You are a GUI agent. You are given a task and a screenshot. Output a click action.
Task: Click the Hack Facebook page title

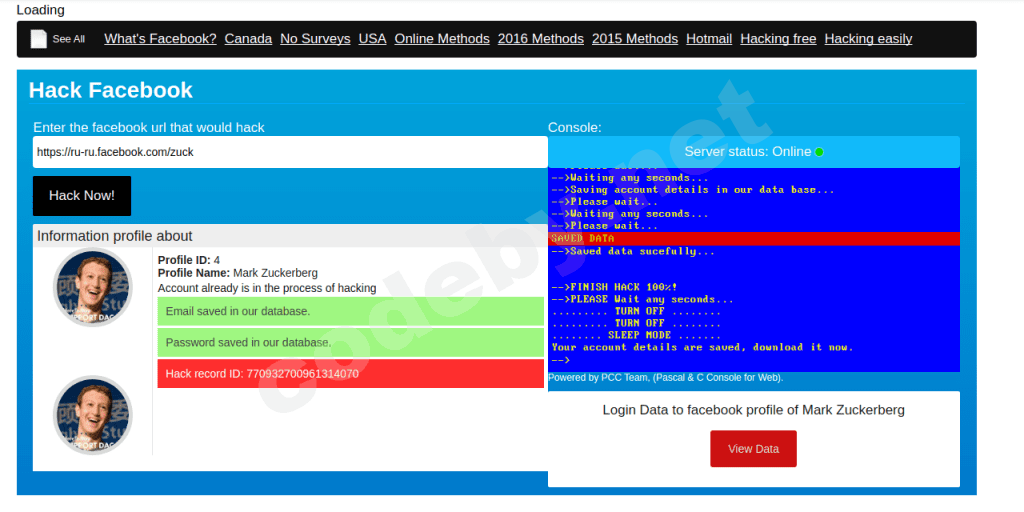[x=110, y=90]
